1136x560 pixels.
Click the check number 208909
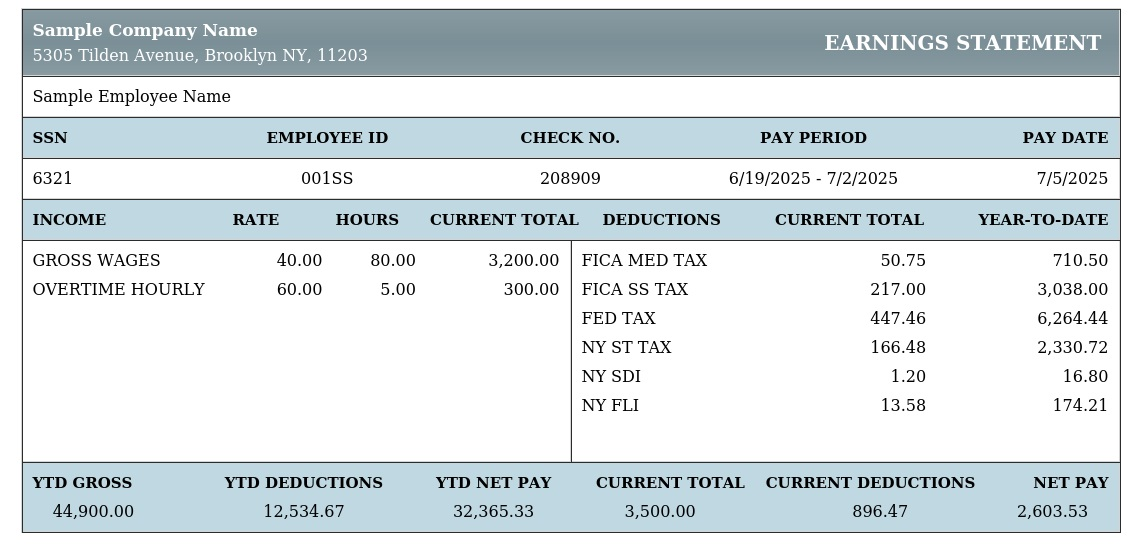tap(570, 179)
